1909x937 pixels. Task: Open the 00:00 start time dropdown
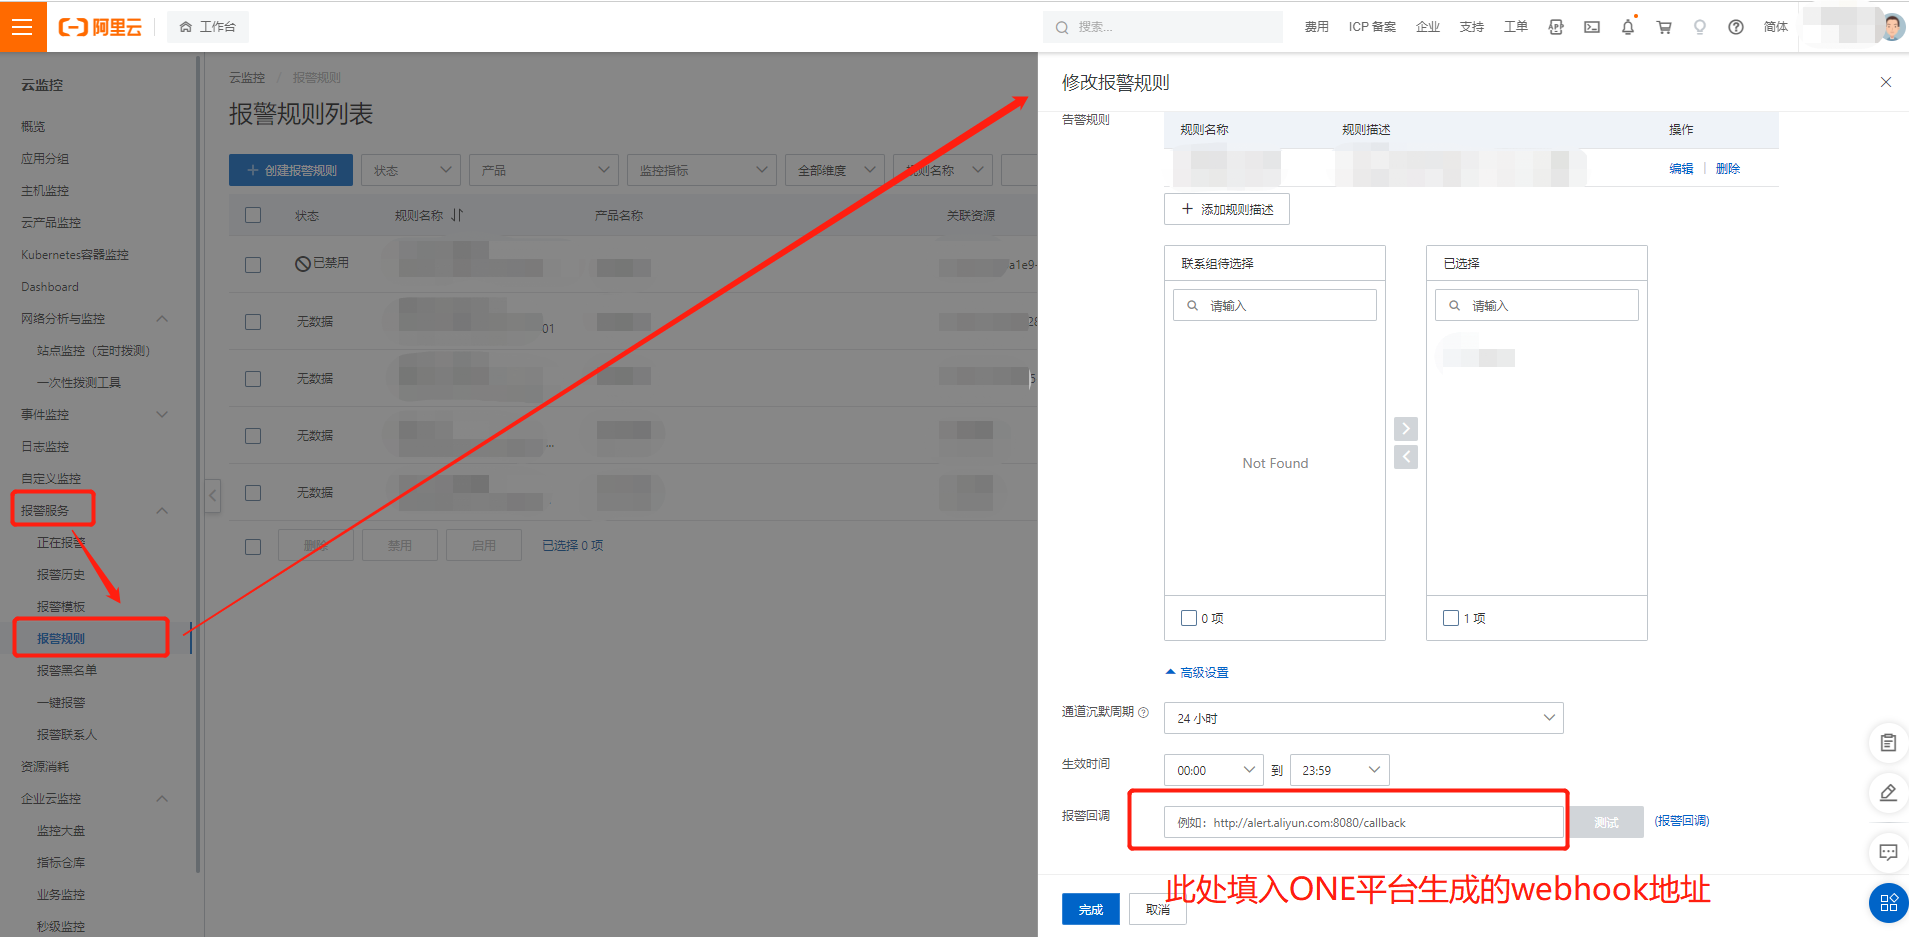(1213, 770)
